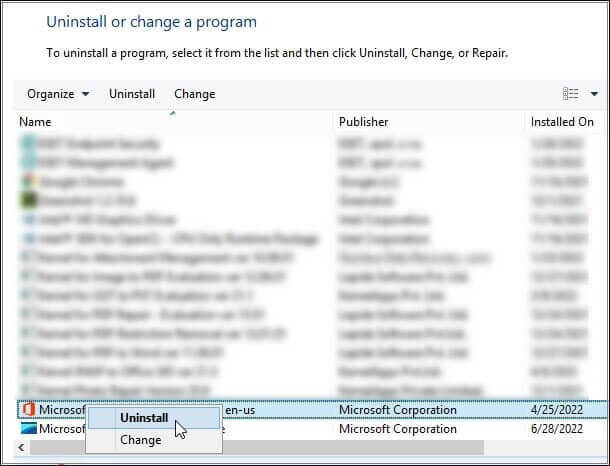This screenshot has width=610, height=466.
Task: Click the horizontal scrollbar left arrow
Action: click(21, 447)
